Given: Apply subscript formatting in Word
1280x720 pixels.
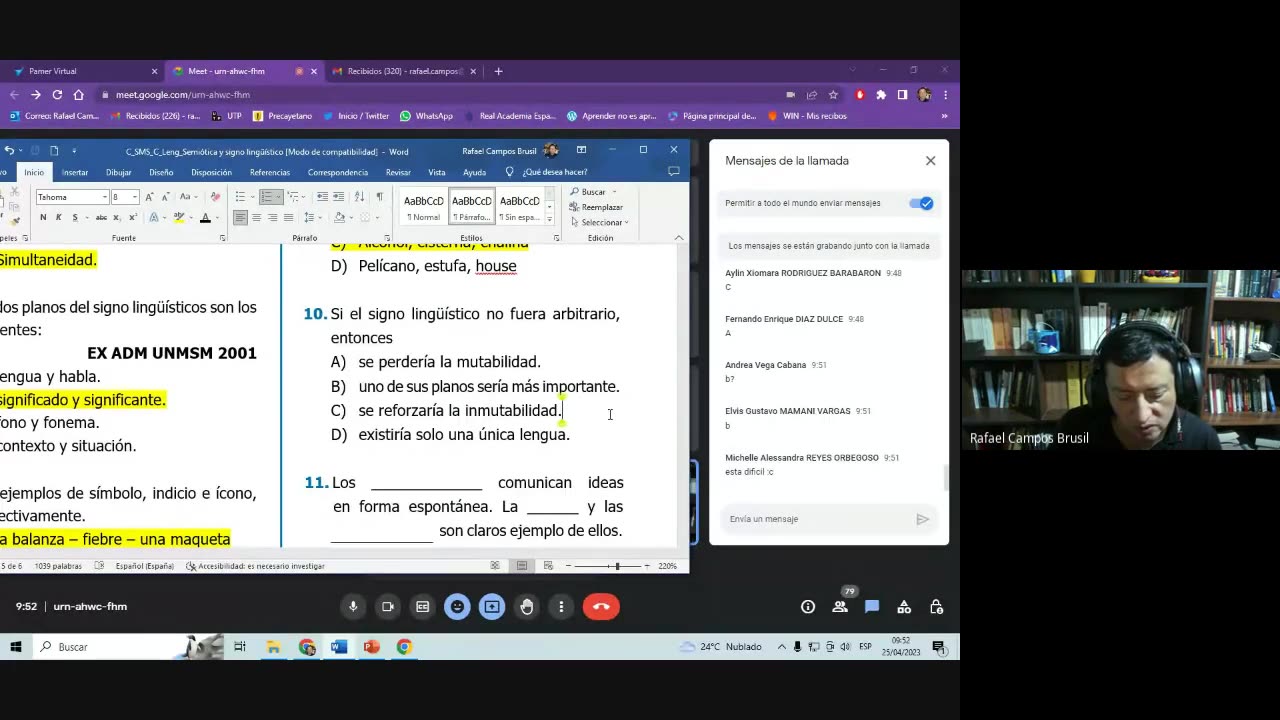Looking at the screenshot, I should point(116,217).
